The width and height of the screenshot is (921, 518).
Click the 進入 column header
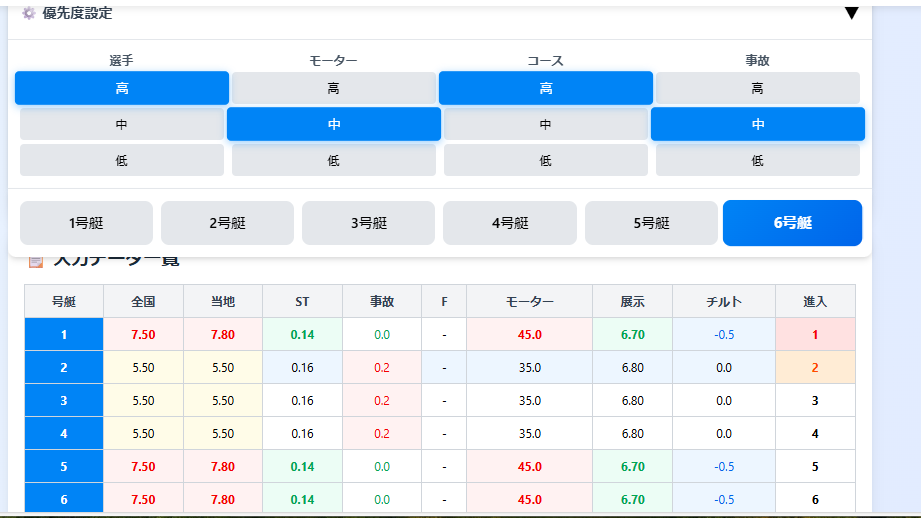tap(815, 301)
